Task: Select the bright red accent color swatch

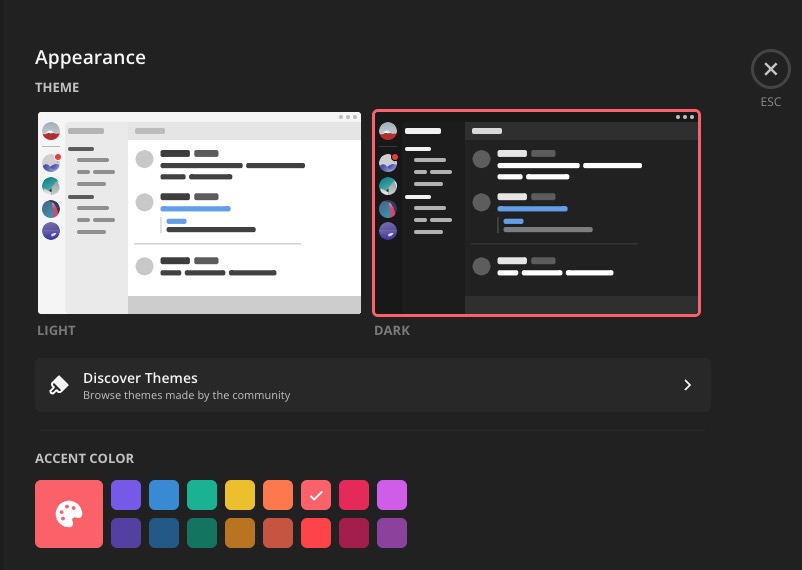Action: 316,532
